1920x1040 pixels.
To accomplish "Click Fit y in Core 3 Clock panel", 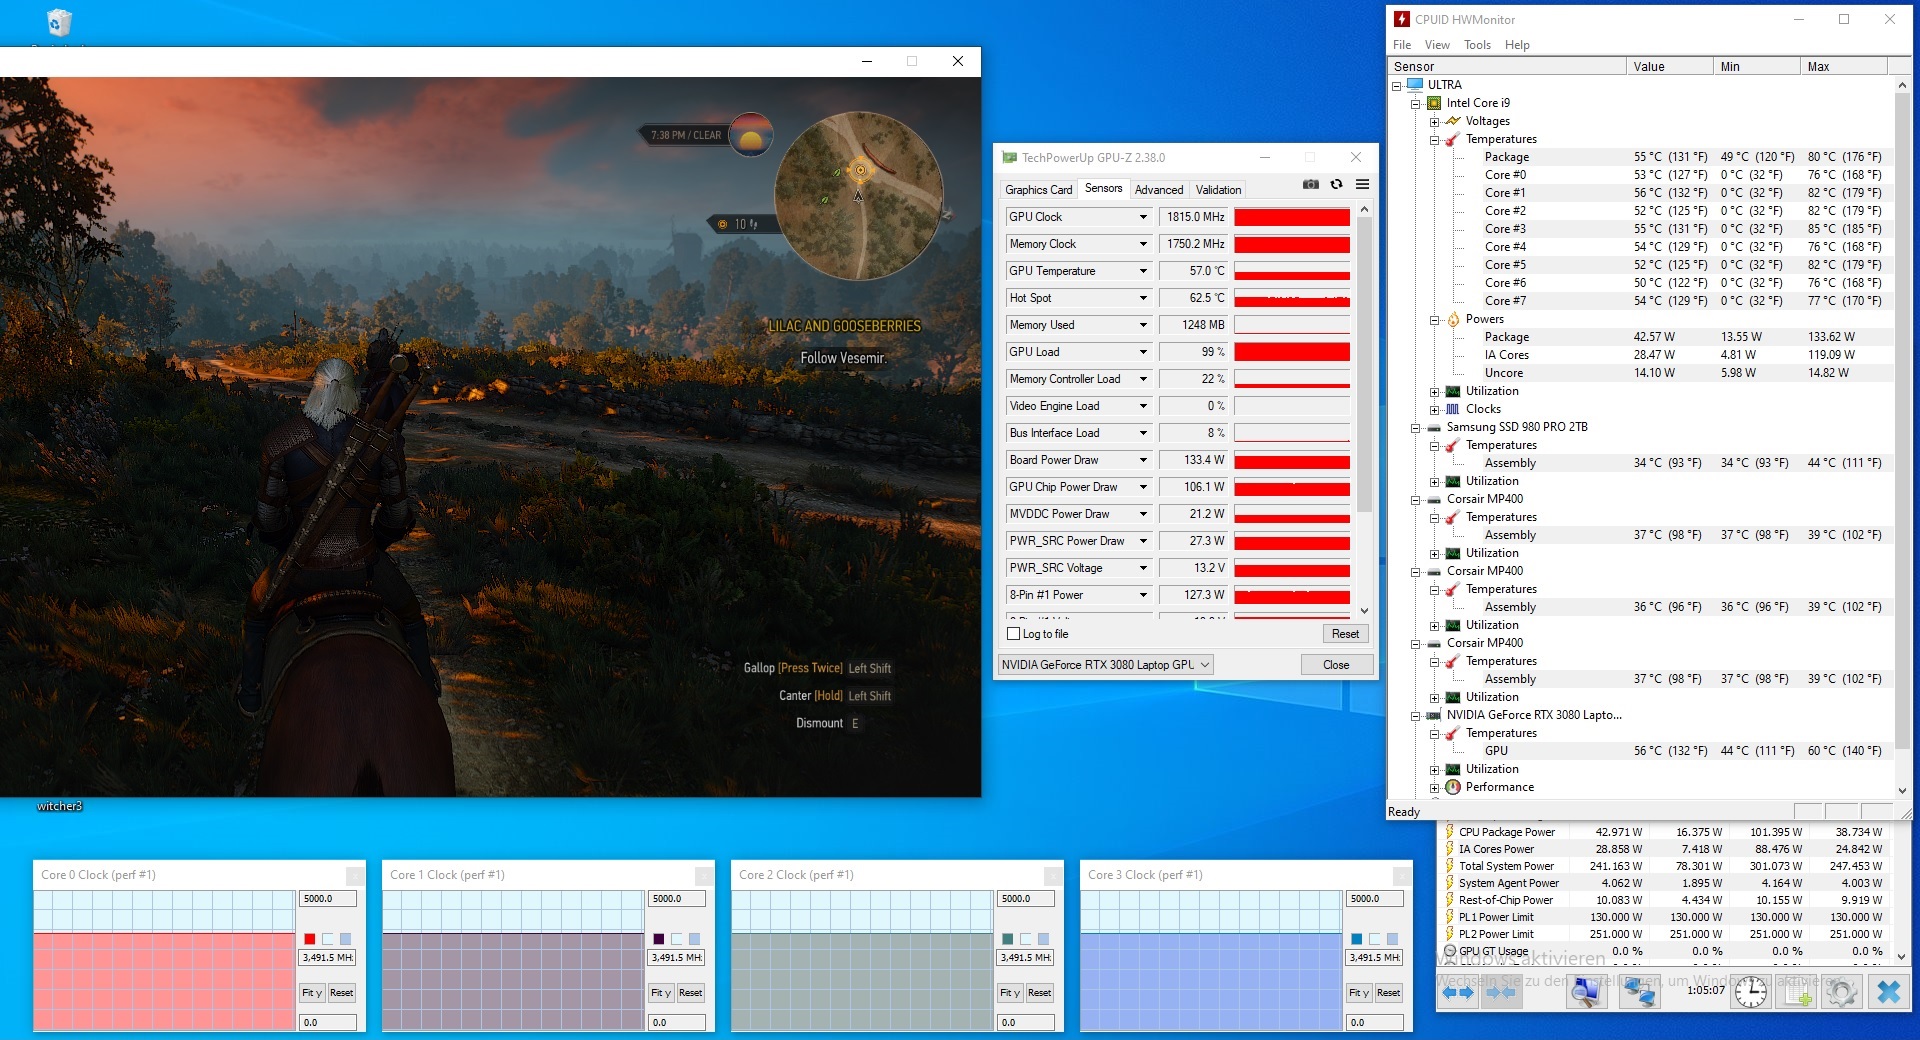I will (x=1358, y=993).
